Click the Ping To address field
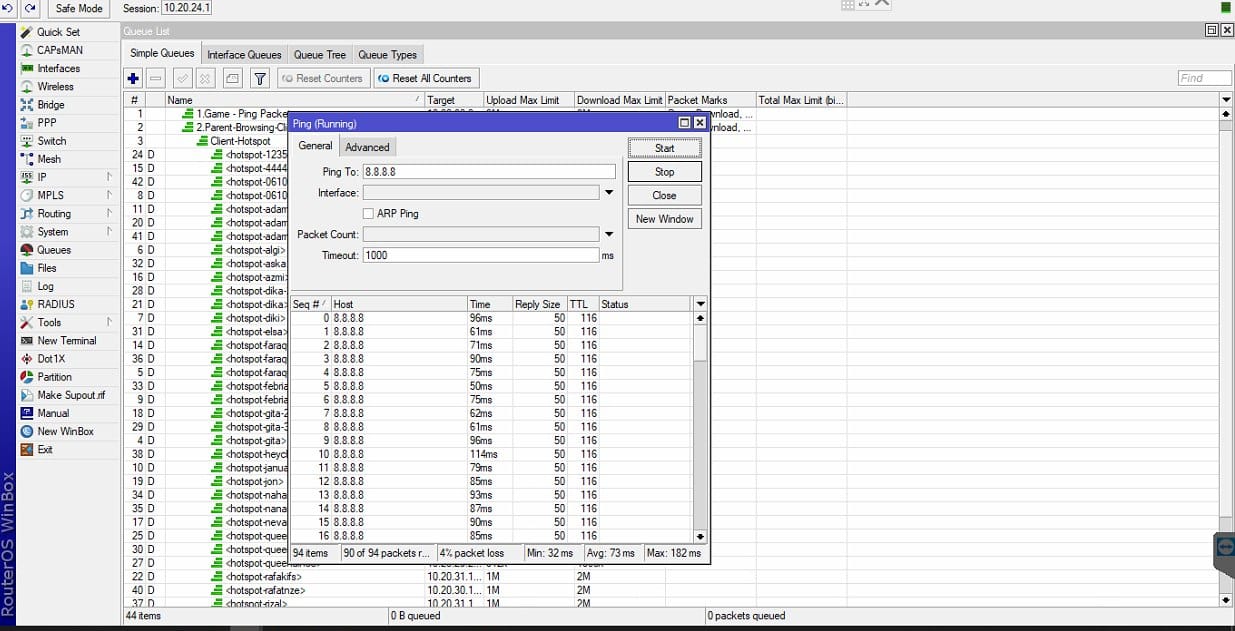Viewport: 1235px width, 631px height. coord(489,172)
